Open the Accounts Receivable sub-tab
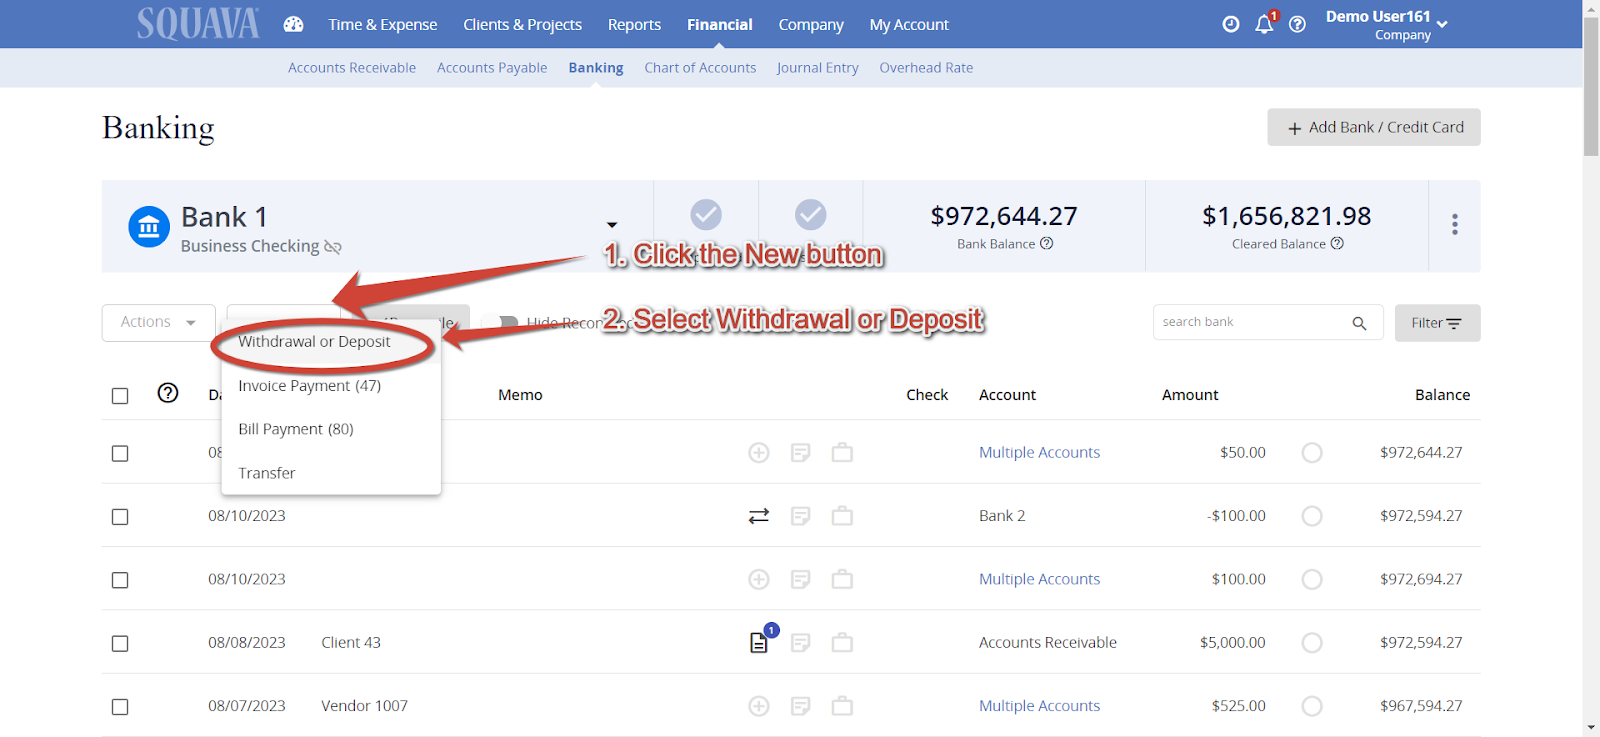The height and width of the screenshot is (737, 1600). click(x=352, y=68)
